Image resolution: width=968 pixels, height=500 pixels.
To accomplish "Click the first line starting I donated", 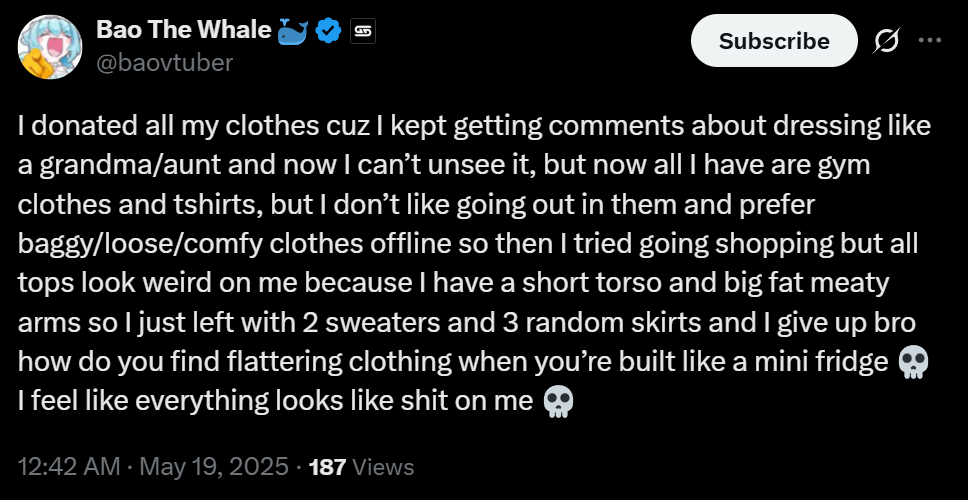I will 474,126.
